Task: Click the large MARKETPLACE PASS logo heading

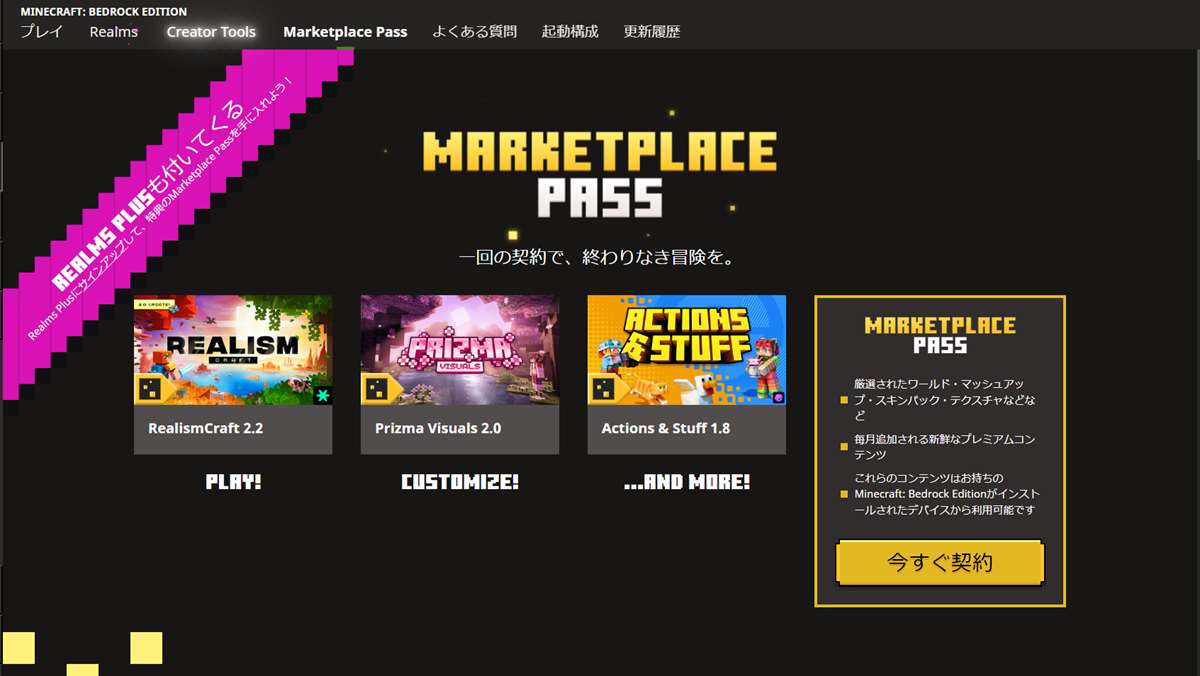Action: coord(600,175)
